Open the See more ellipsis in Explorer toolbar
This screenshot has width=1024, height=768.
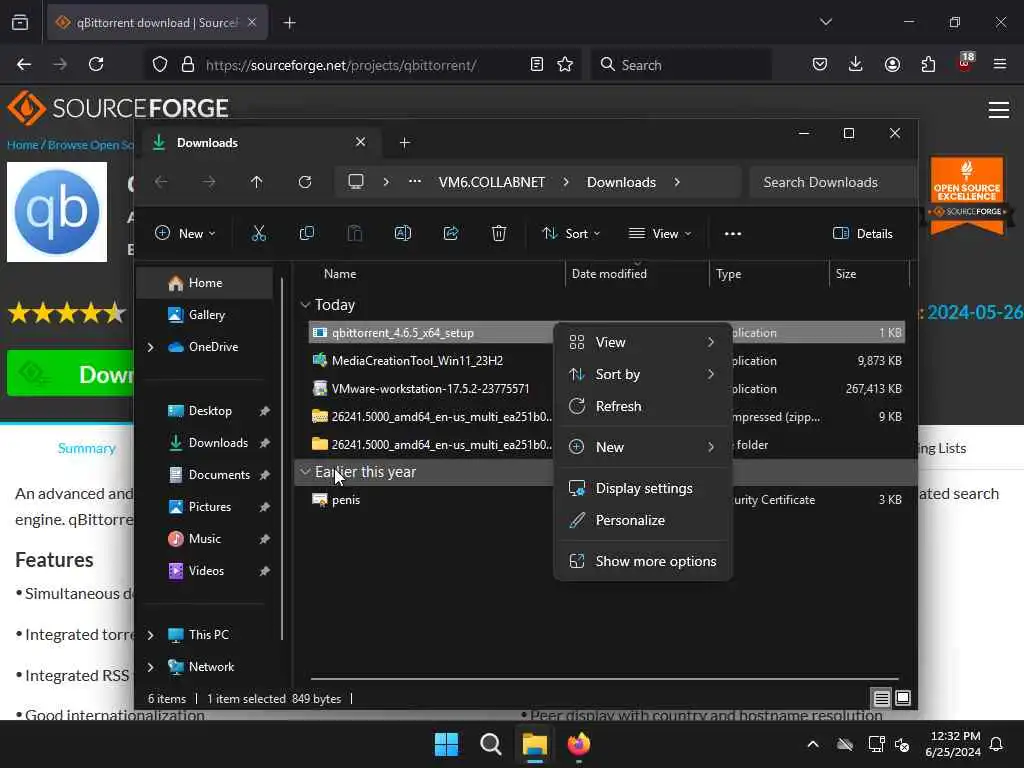click(733, 234)
